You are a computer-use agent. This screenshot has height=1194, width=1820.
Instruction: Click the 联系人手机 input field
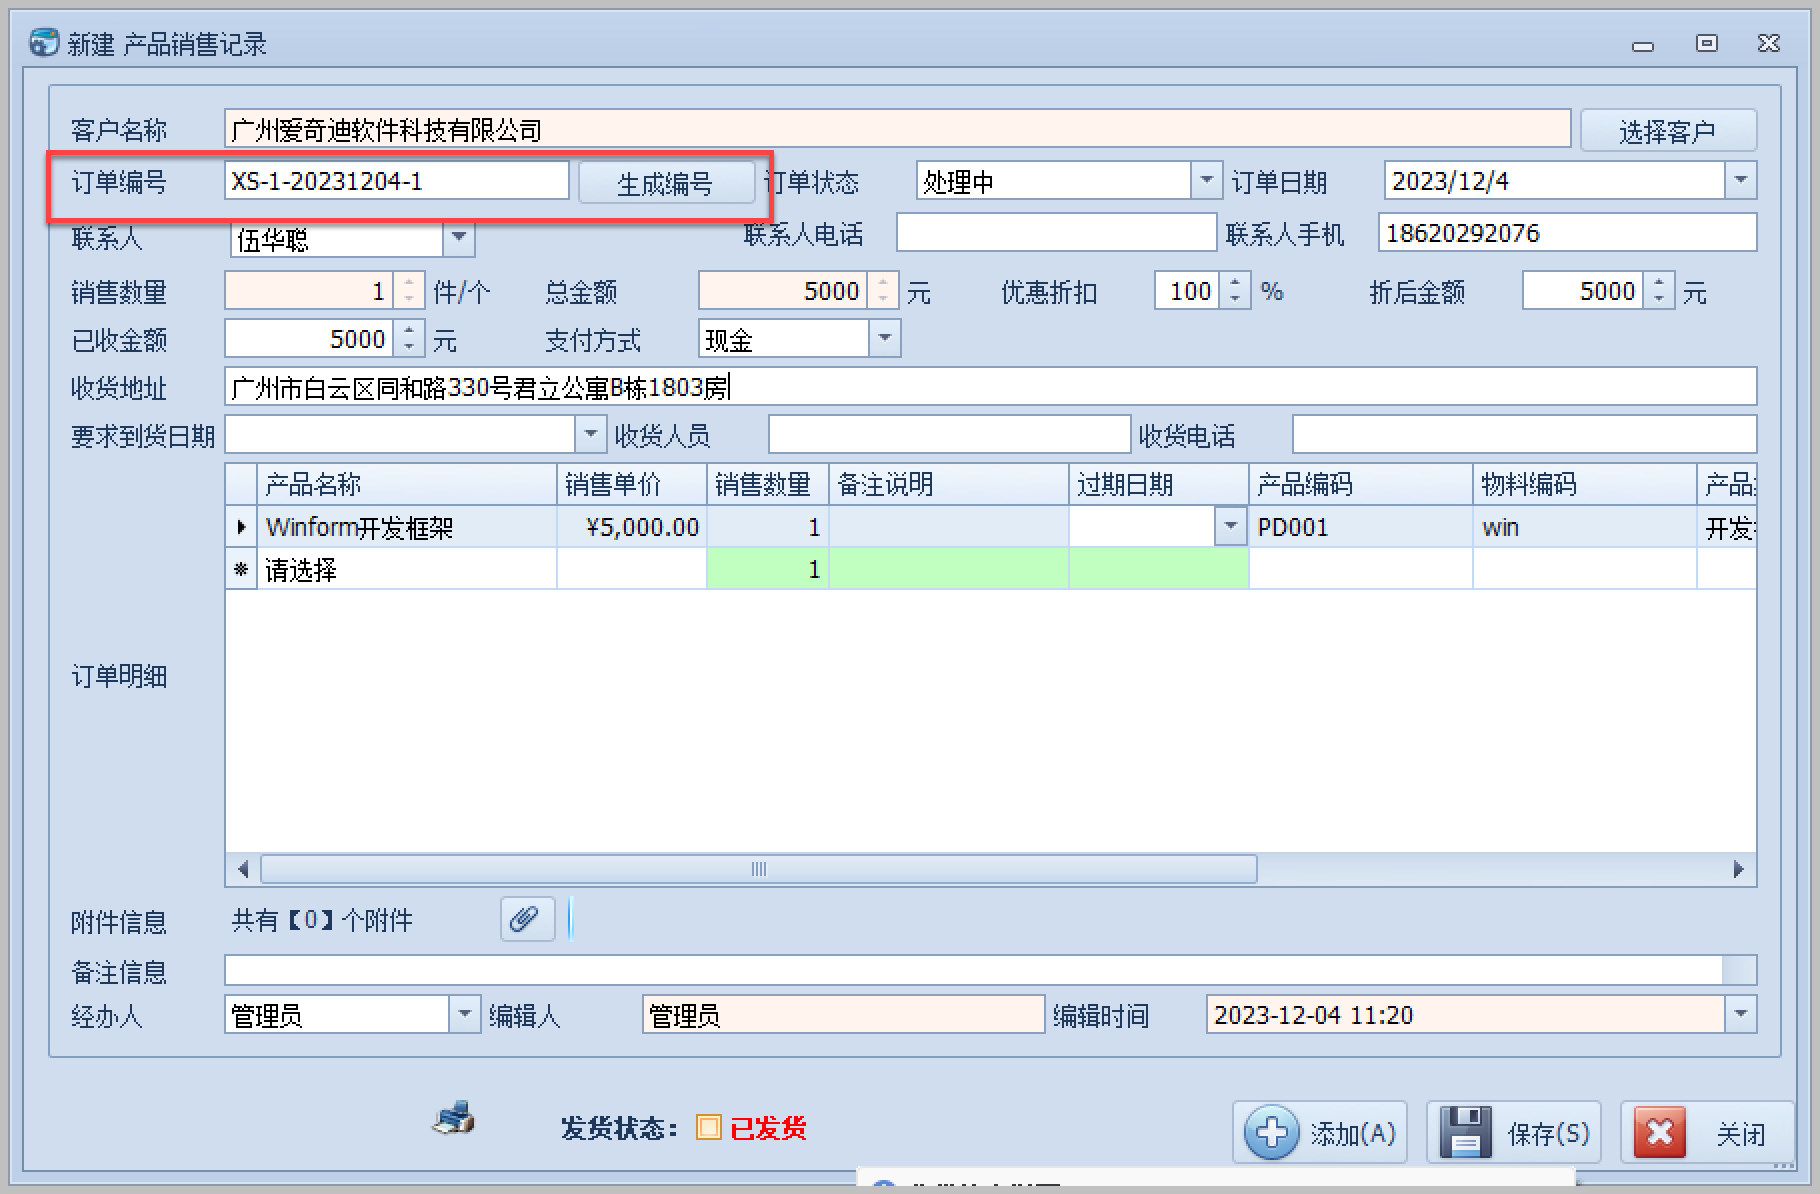1567,233
